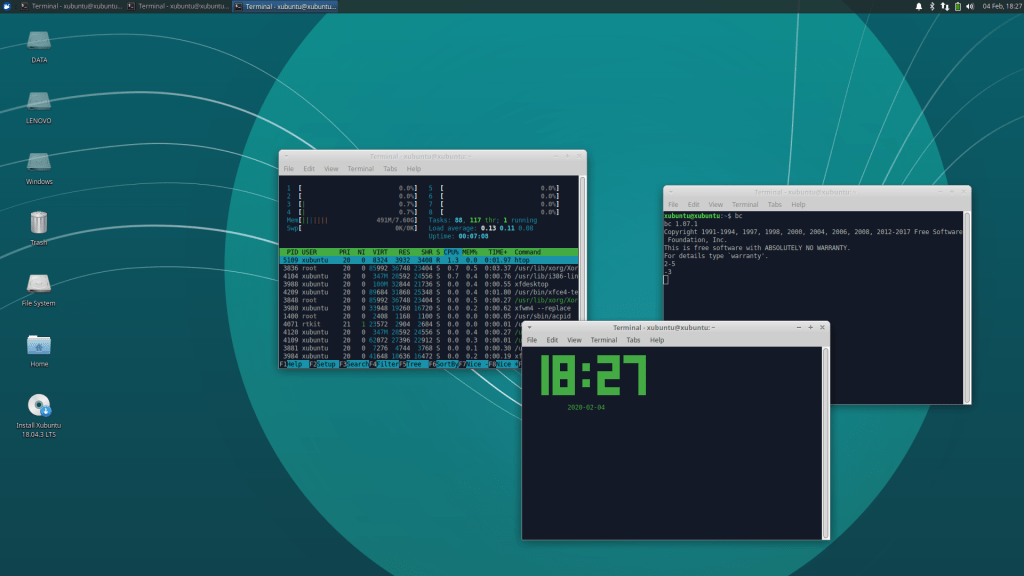Open the LENOVO drive desktop icon

point(39,102)
